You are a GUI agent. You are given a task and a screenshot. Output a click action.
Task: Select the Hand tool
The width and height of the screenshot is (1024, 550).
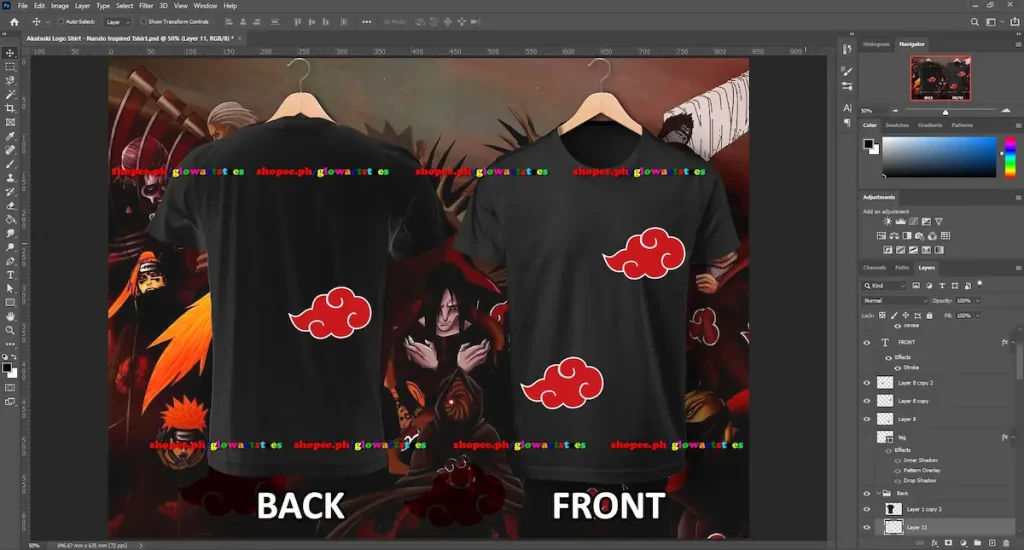pyautogui.click(x=10, y=316)
